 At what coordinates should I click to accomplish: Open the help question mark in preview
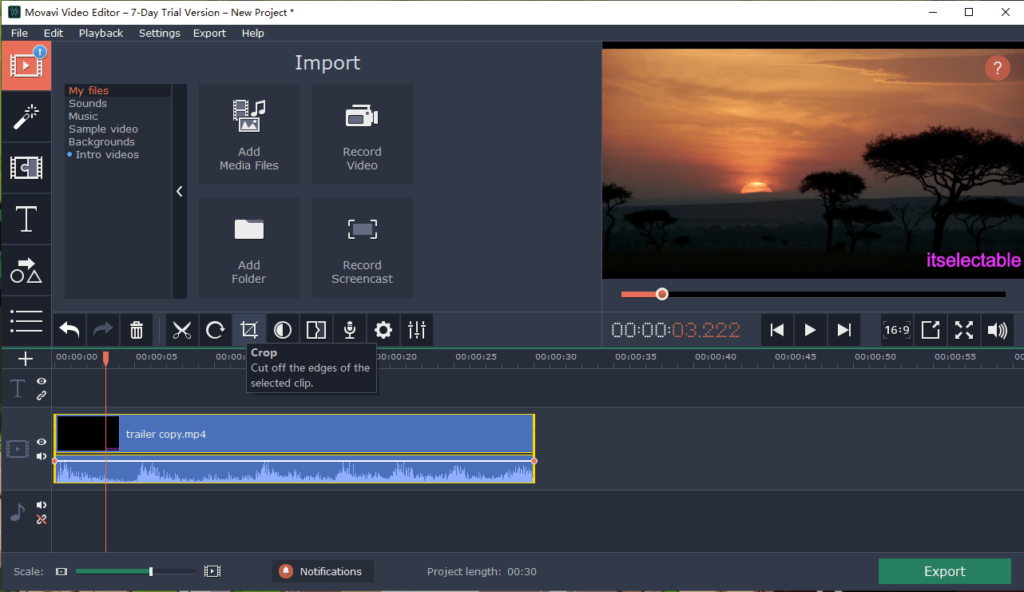pyautogui.click(x=997, y=68)
